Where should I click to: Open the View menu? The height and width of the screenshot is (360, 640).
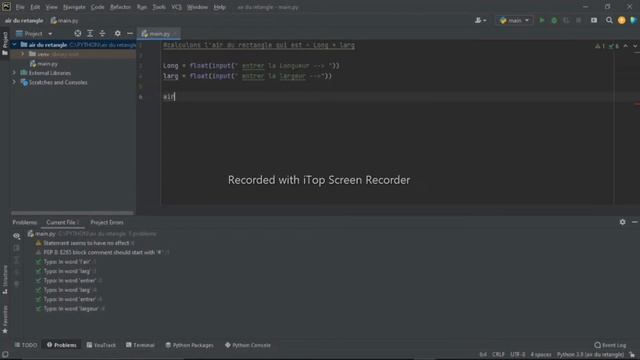[51, 7]
